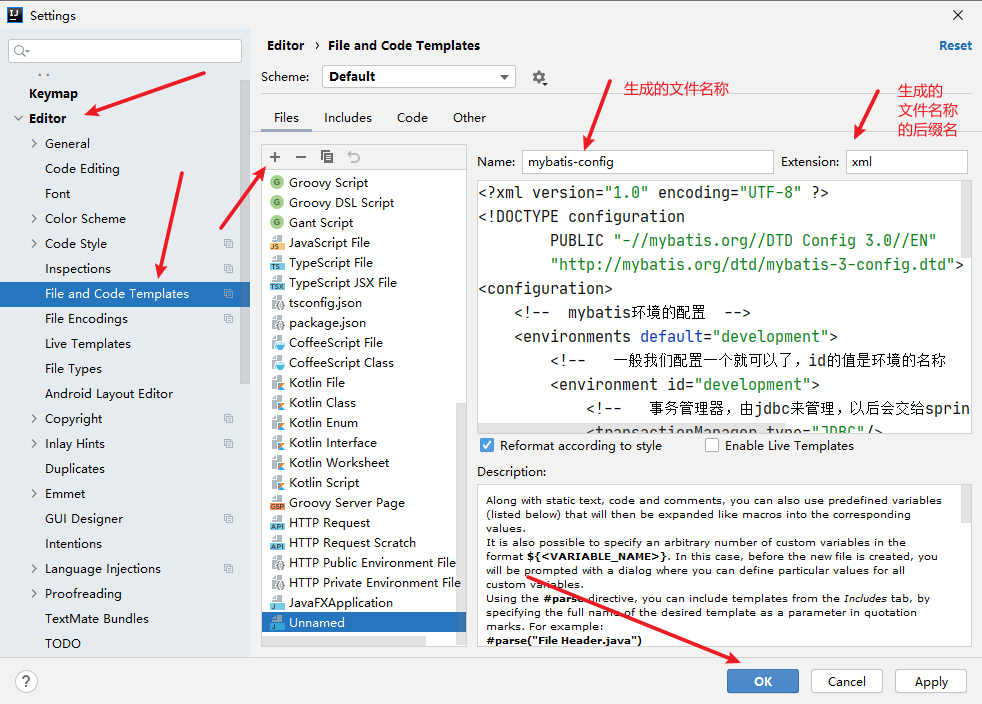Uncheck Reformat according to style

click(487, 445)
